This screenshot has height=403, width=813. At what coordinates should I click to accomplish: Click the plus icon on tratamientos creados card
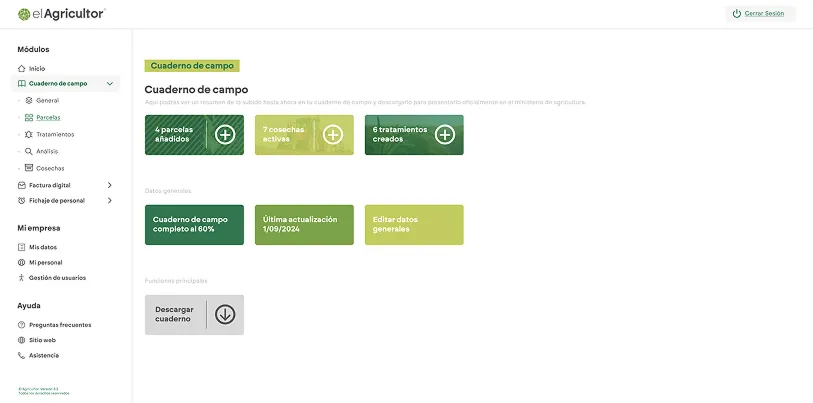[x=443, y=134]
